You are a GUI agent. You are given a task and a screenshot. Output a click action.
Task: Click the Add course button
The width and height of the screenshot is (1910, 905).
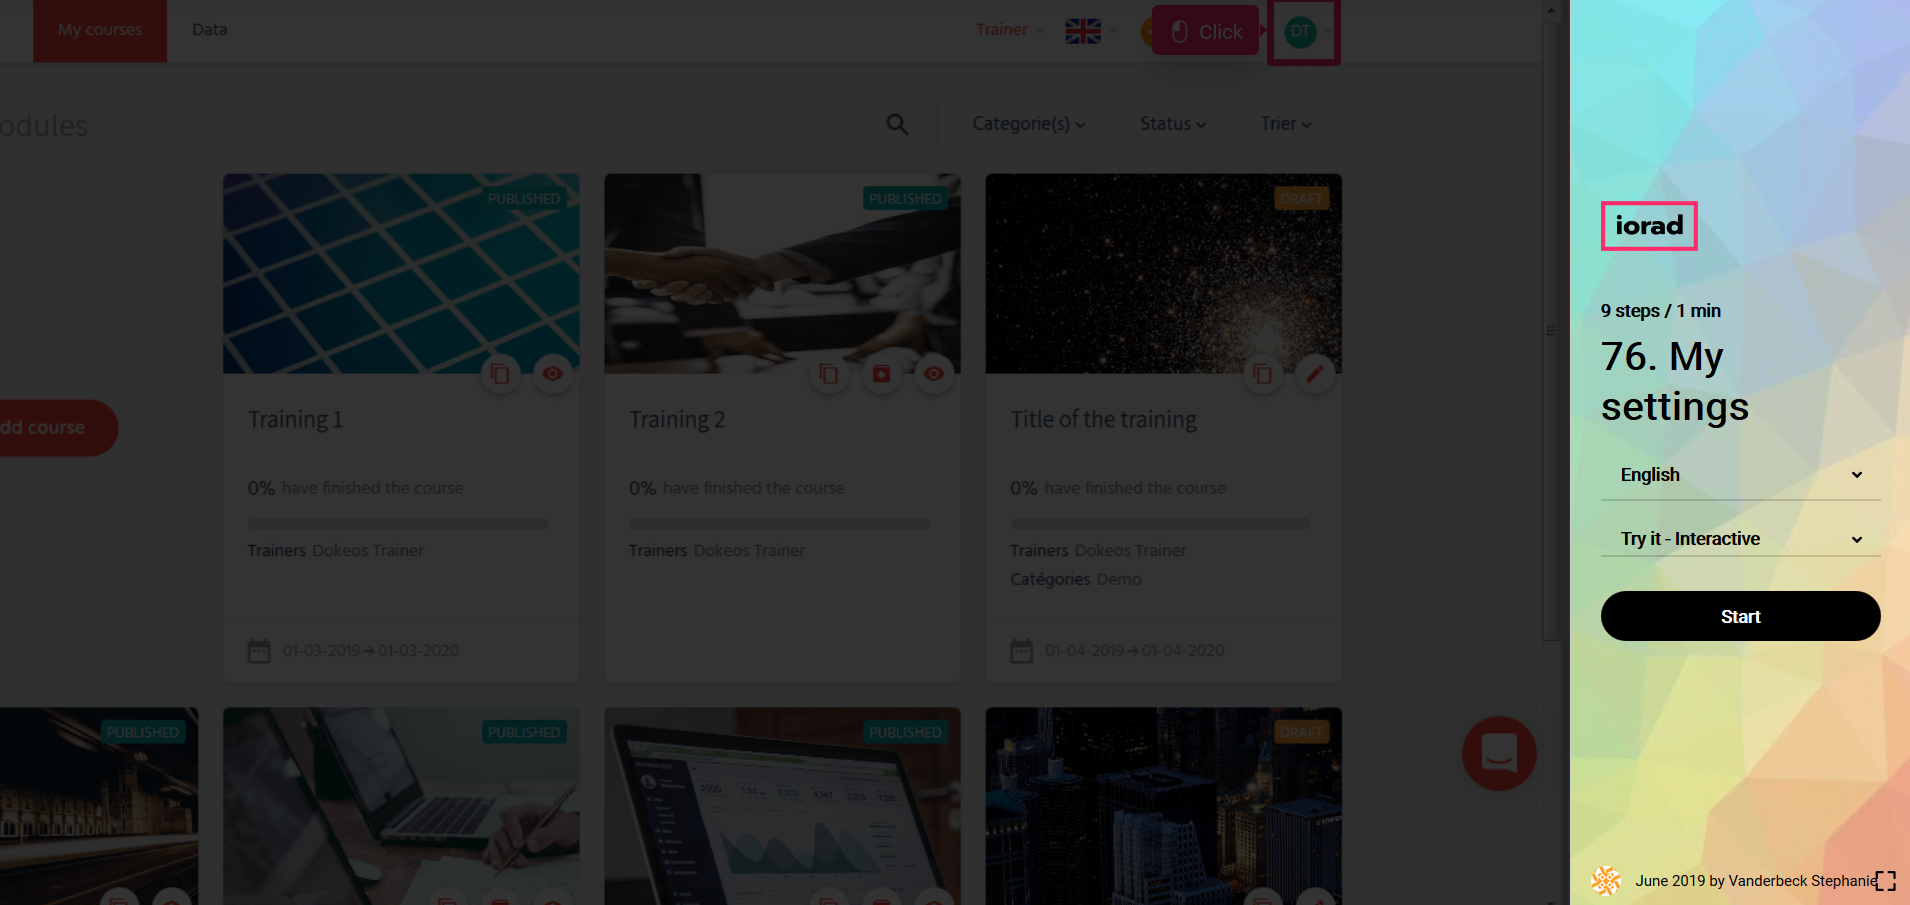48,428
